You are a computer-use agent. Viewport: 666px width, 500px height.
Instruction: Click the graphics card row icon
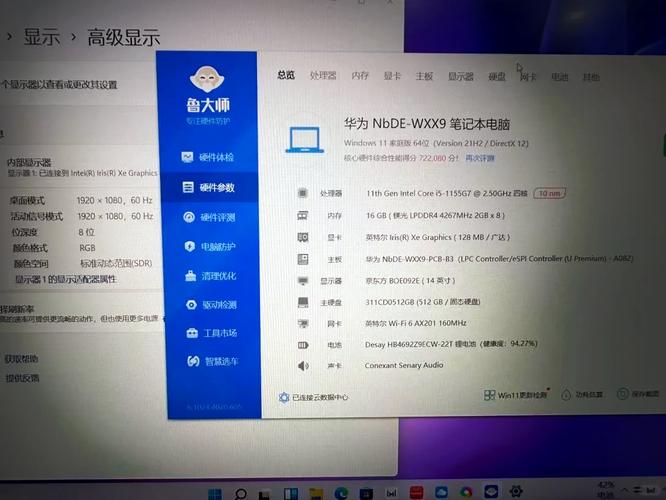[x=303, y=237]
